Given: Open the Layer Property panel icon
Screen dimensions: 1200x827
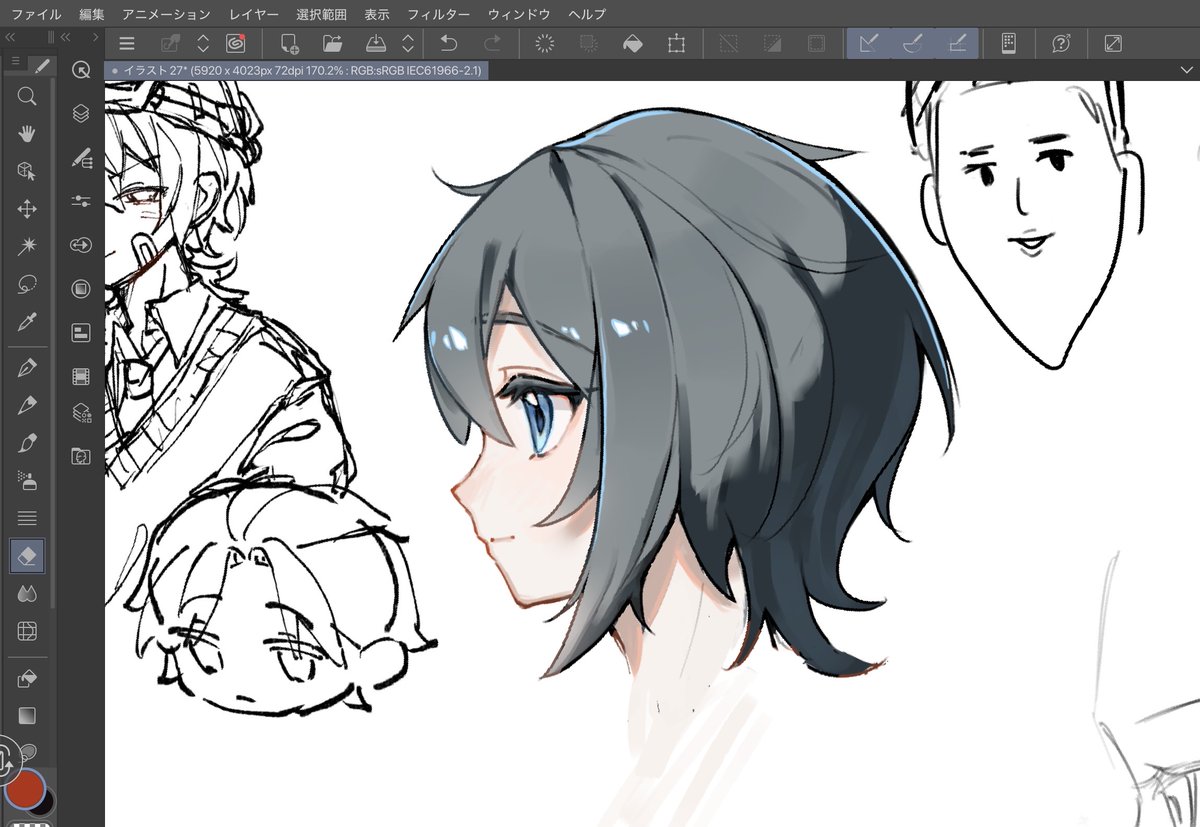Looking at the screenshot, I should pos(81,332).
